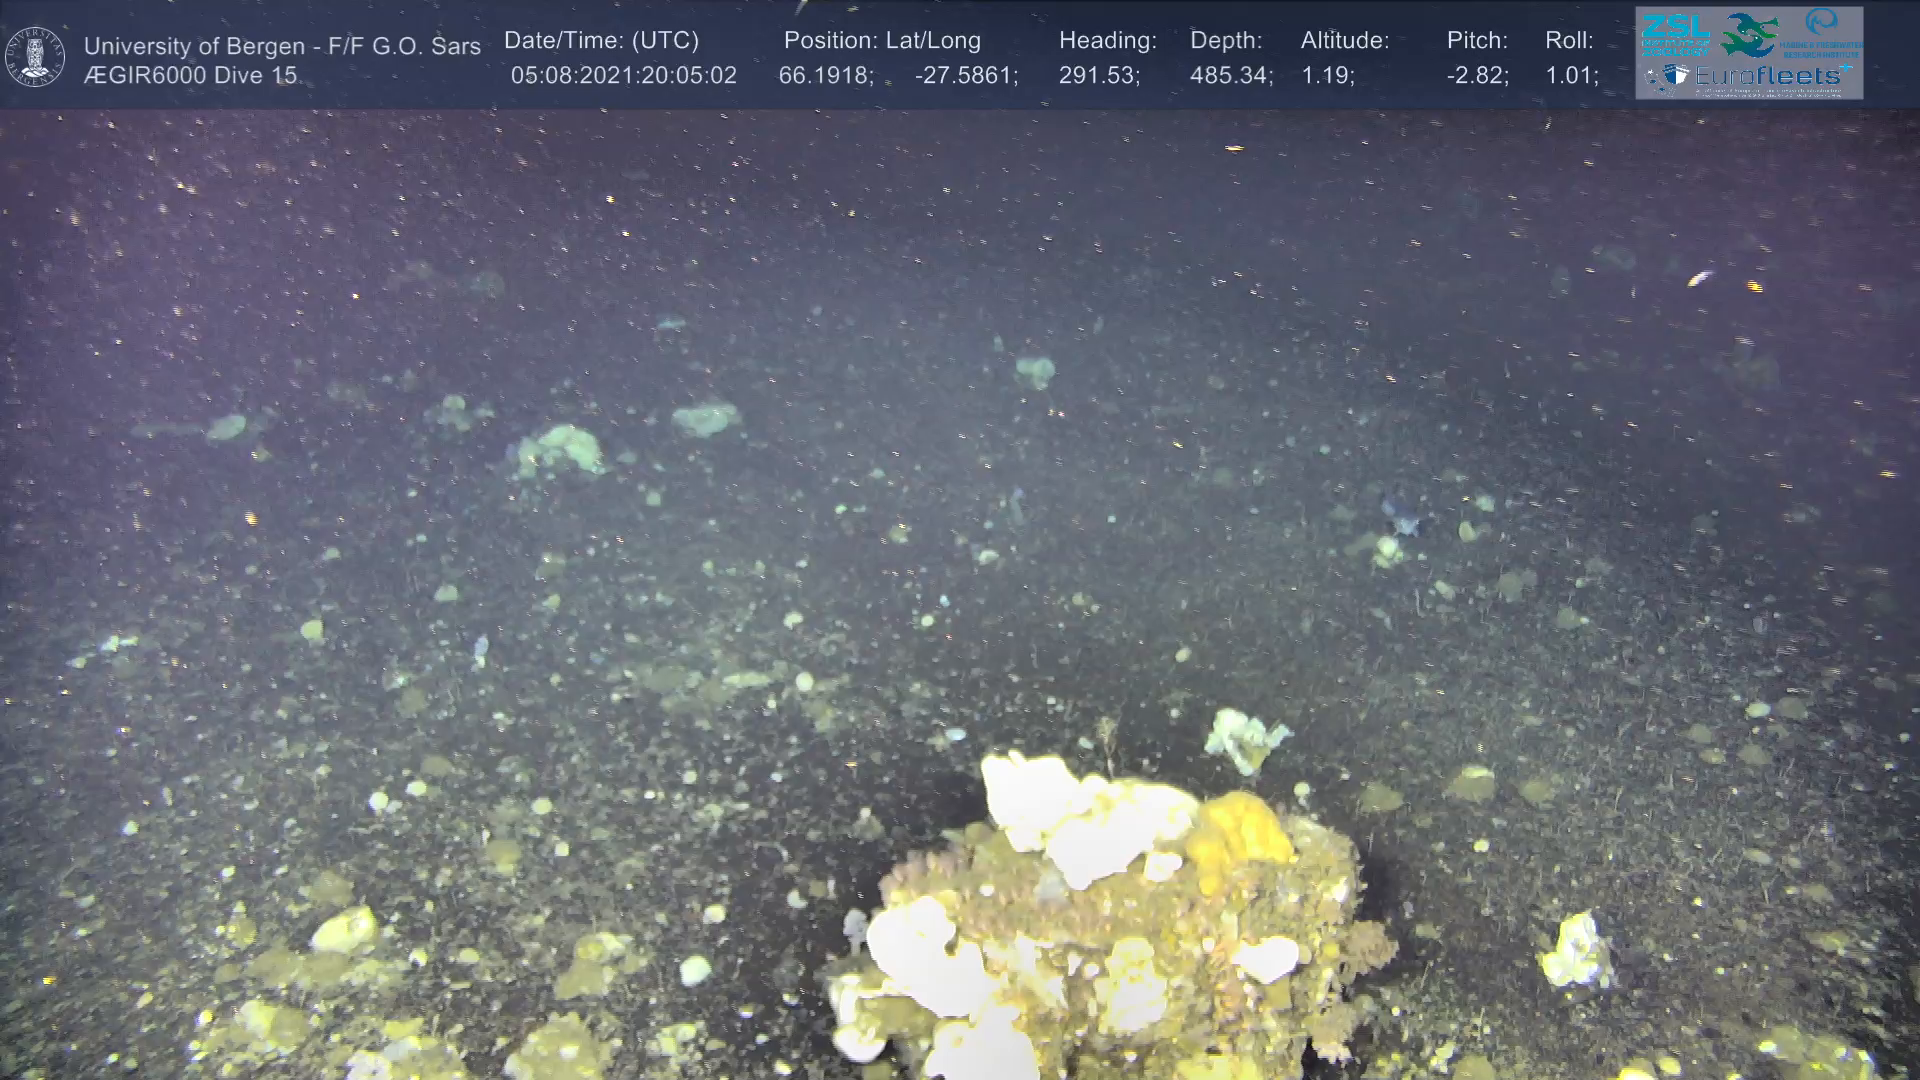The width and height of the screenshot is (1920, 1080).
Task: Click the Depth value 485.34
Action: pyautogui.click(x=1230, y=76)
